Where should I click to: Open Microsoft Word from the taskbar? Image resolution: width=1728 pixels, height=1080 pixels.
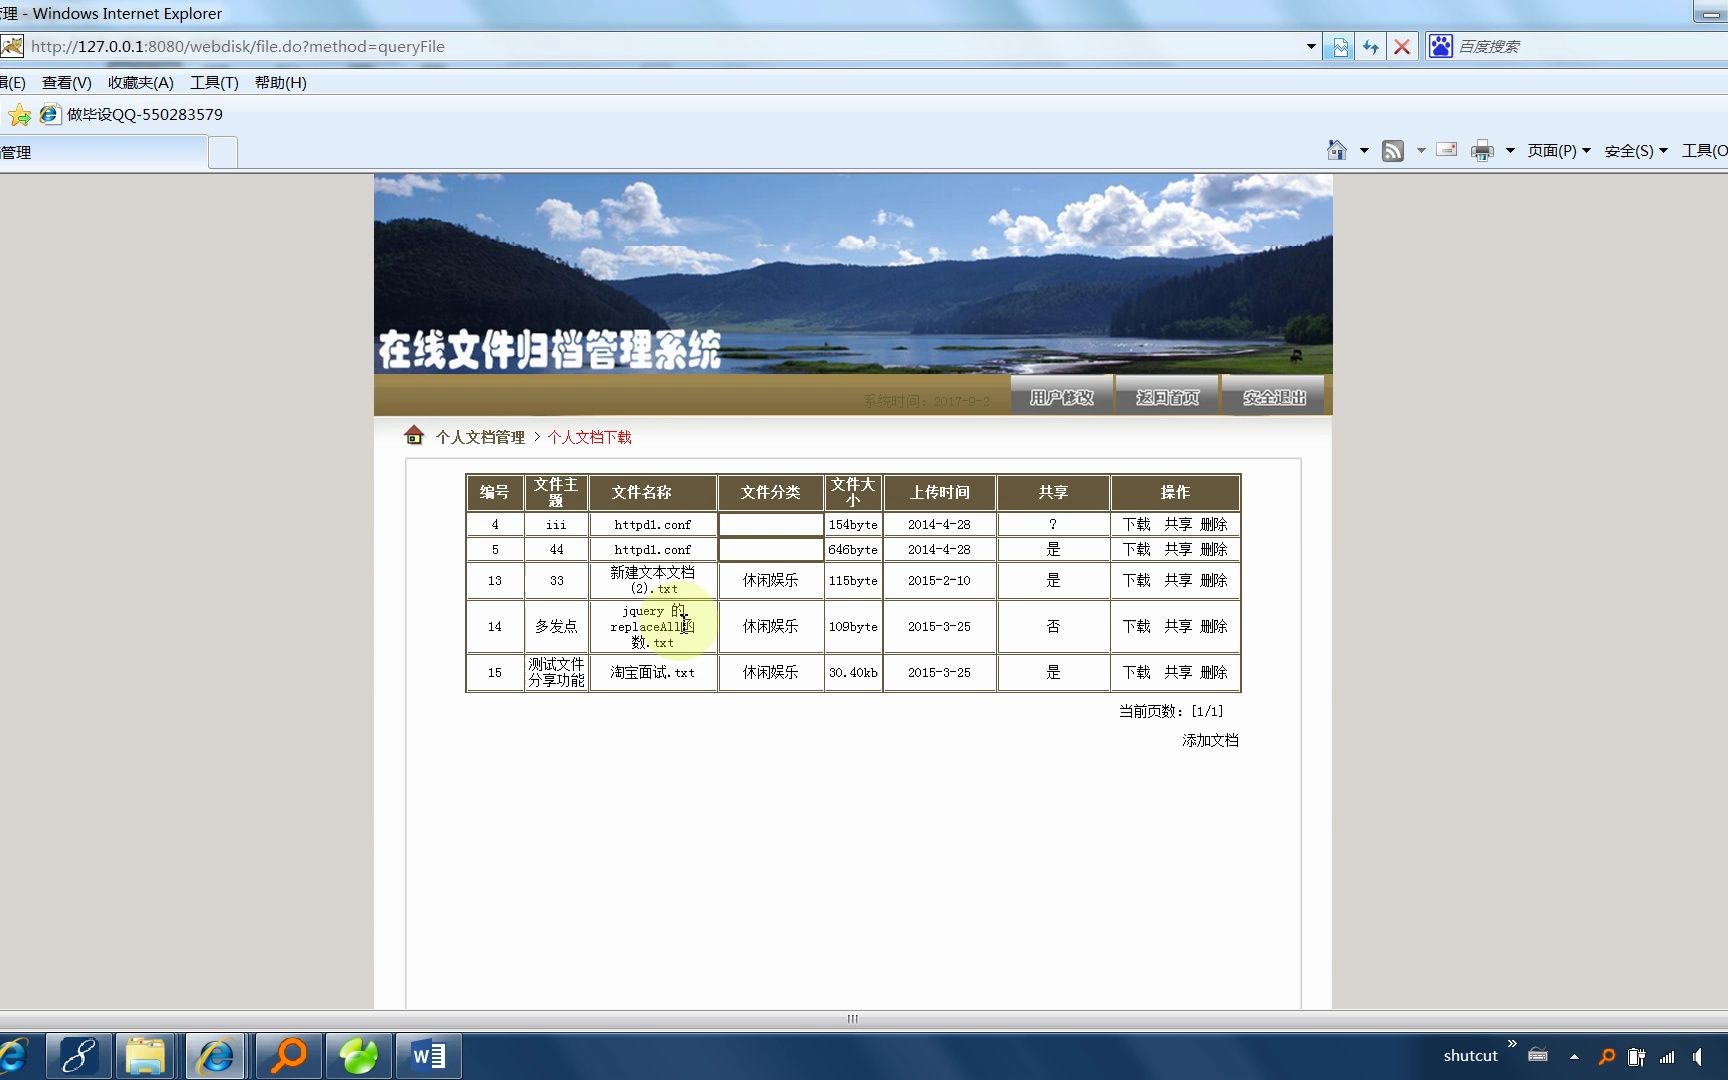coord(428,1055)
